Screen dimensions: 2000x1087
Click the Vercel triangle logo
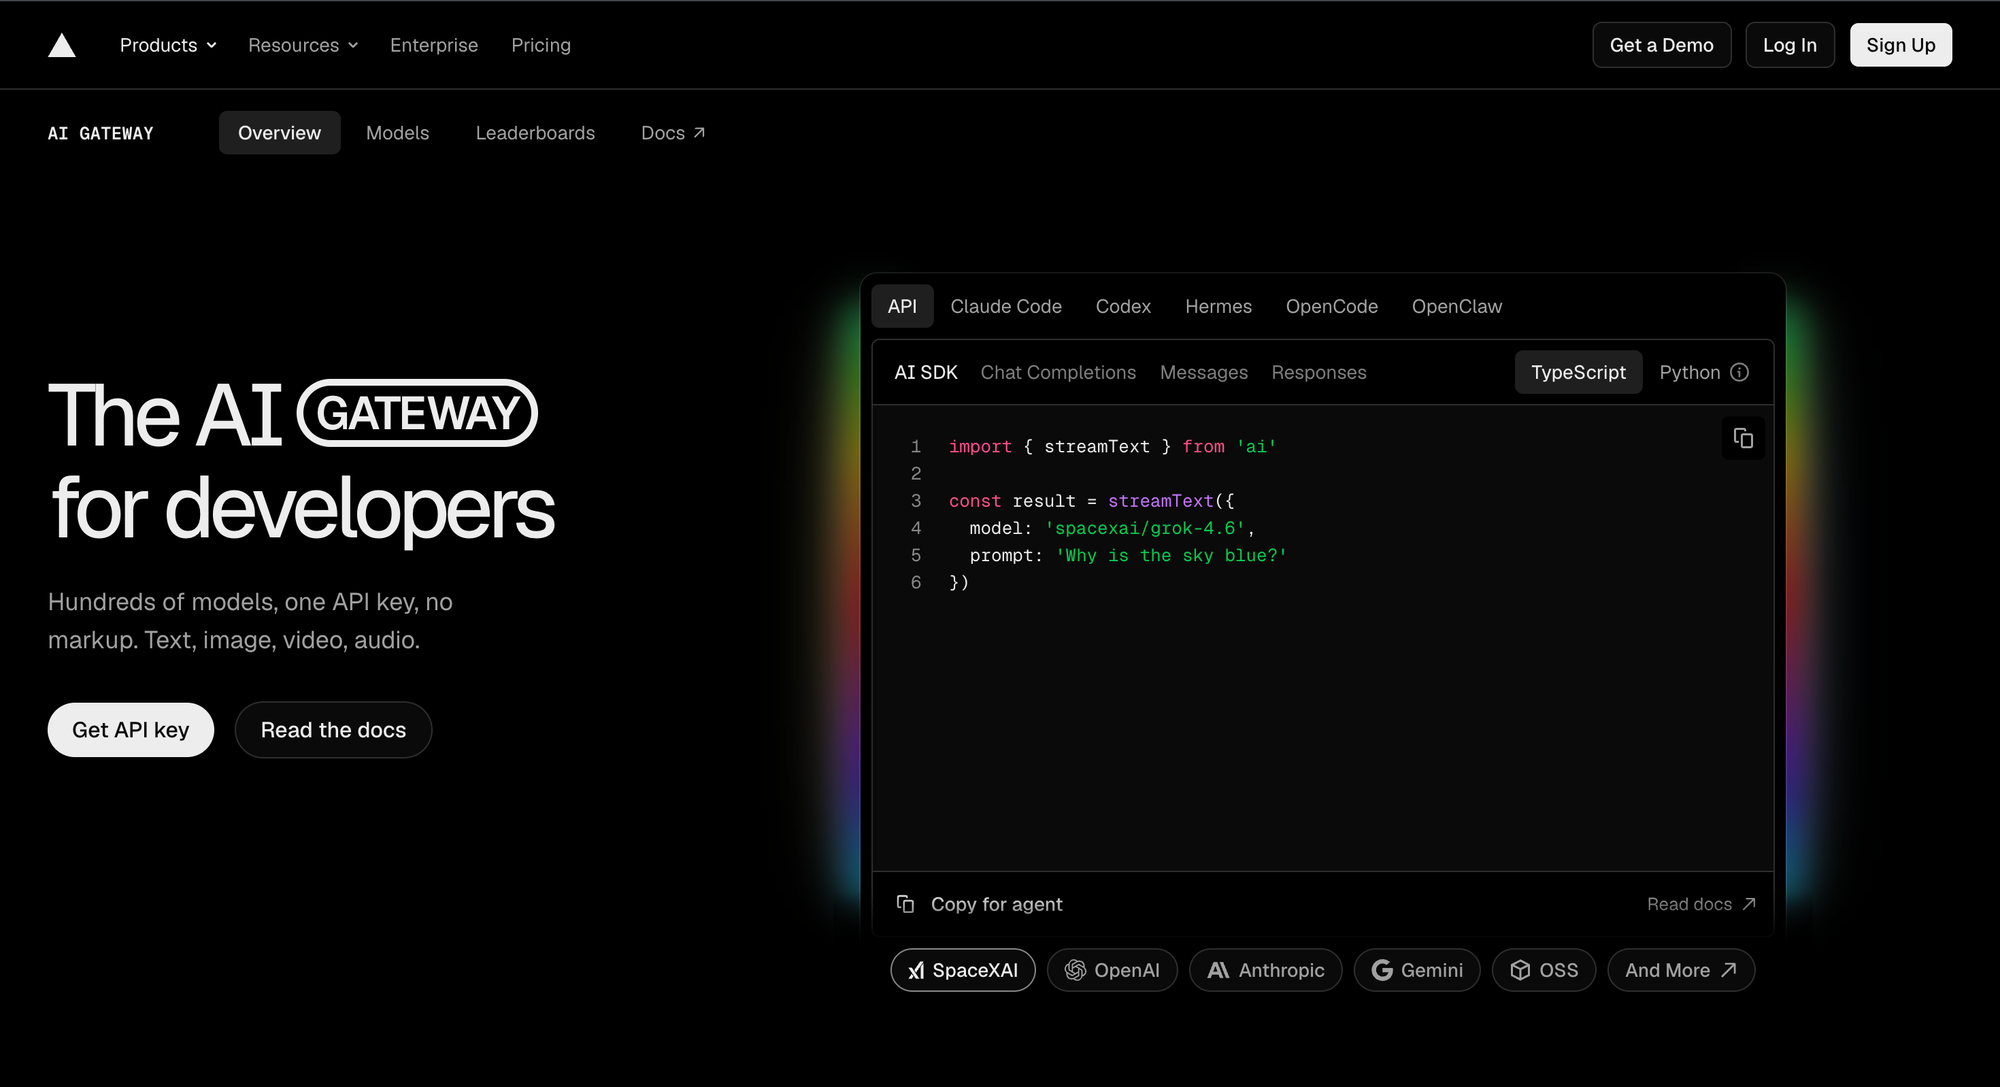[62, 45]
